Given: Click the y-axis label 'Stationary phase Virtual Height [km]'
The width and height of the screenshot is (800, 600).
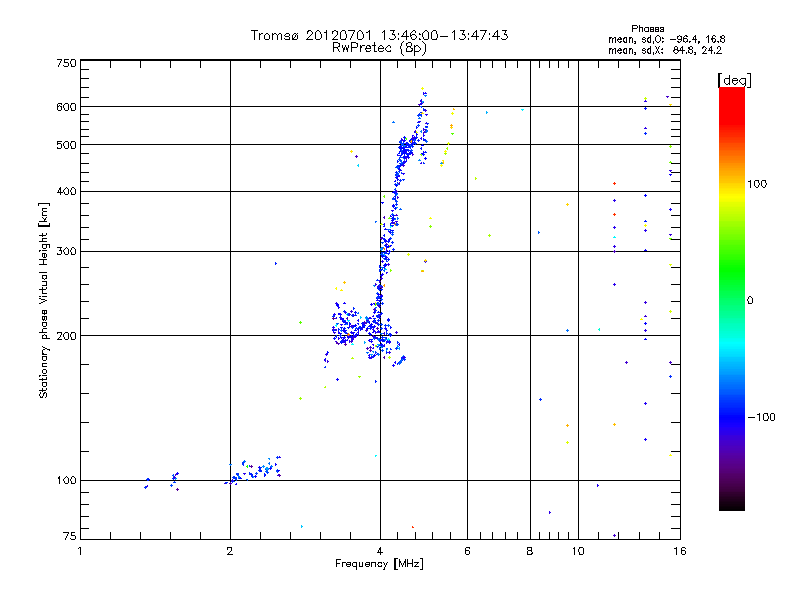Looking at the screenshot, I should 43,301.
